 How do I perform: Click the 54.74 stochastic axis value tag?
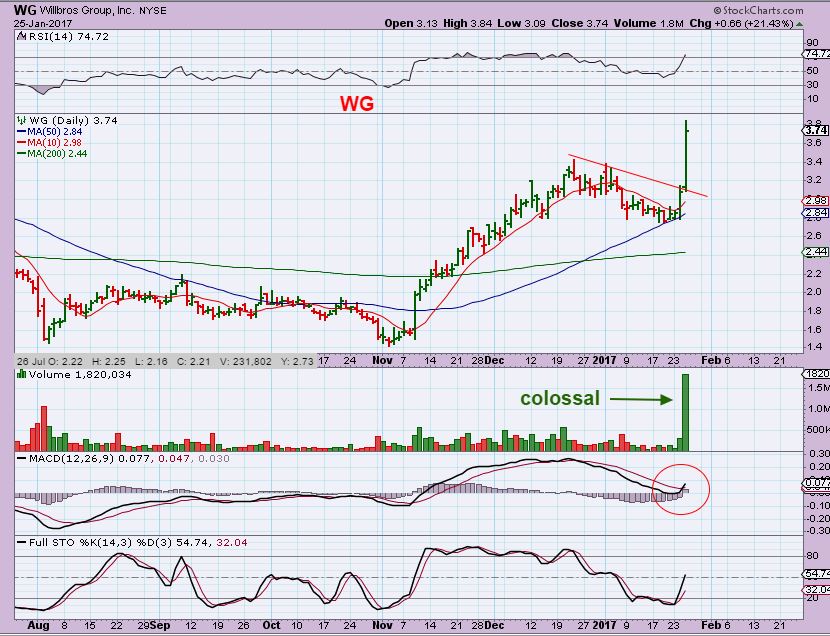[817, 574]
